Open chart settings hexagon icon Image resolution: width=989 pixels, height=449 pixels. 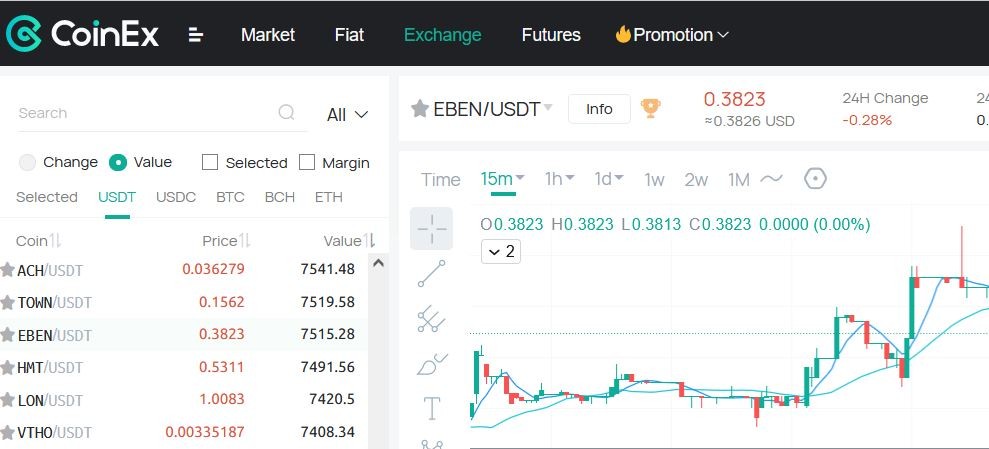816,179
